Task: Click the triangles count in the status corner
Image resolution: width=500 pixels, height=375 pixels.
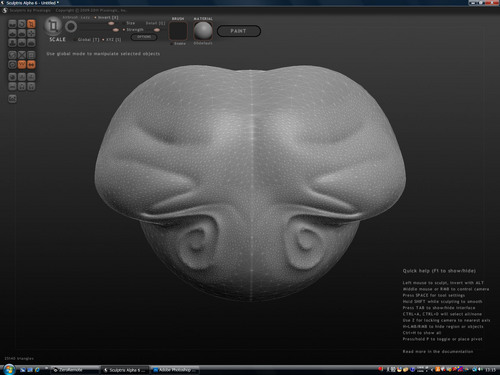Action: (19, 358)
